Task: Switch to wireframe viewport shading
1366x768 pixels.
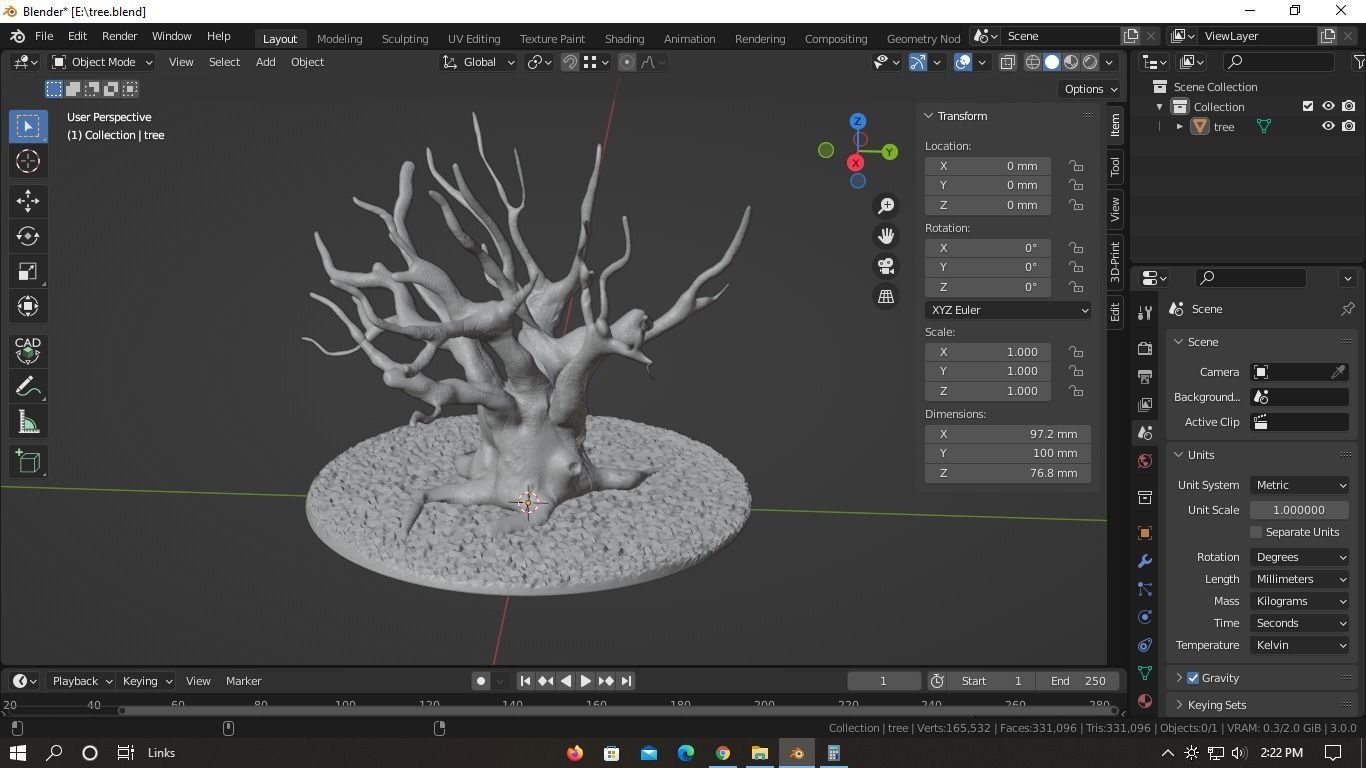Action: click(1033, 62)
